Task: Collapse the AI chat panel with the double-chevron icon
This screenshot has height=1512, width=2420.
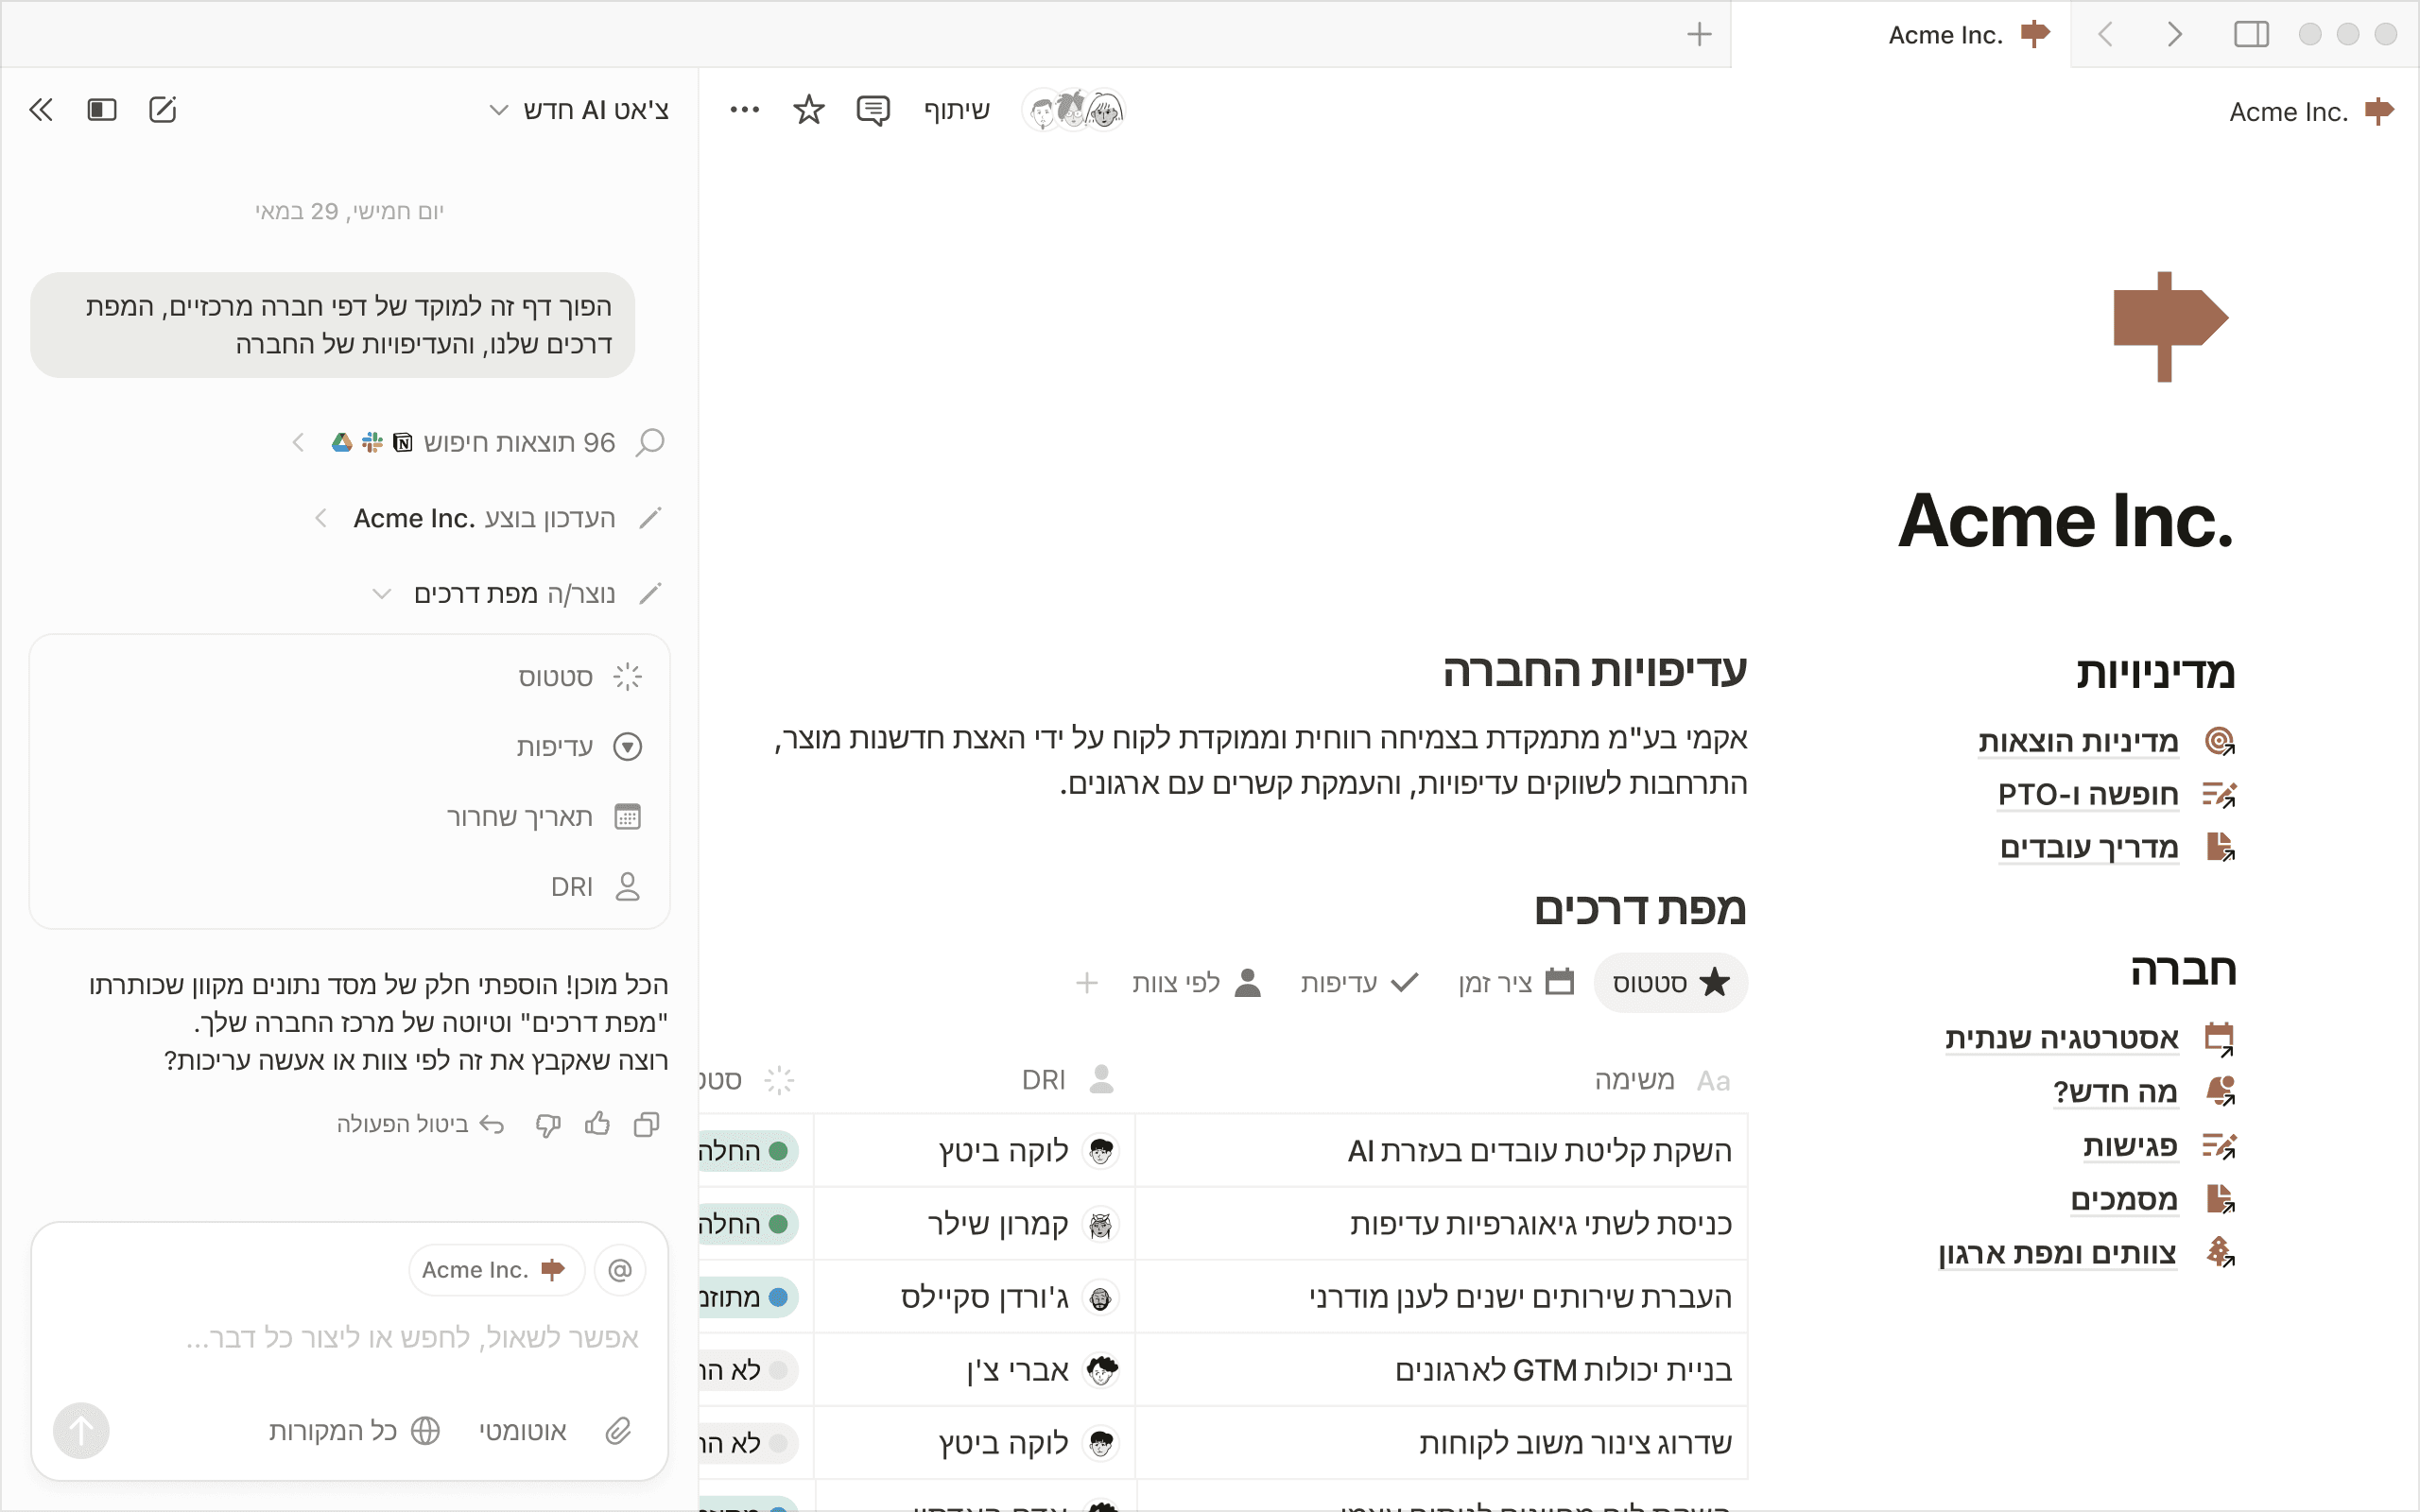Action: coord(41,110)
